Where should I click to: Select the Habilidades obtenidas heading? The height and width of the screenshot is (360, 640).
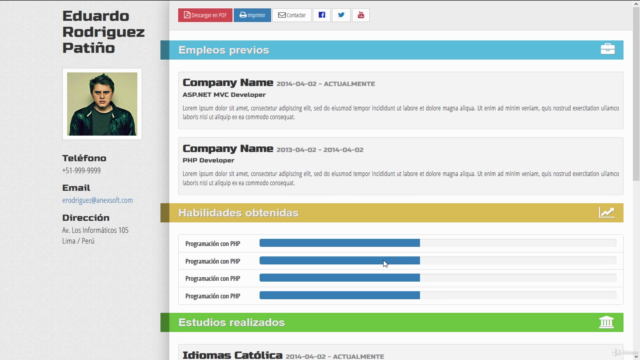[238, 213]
